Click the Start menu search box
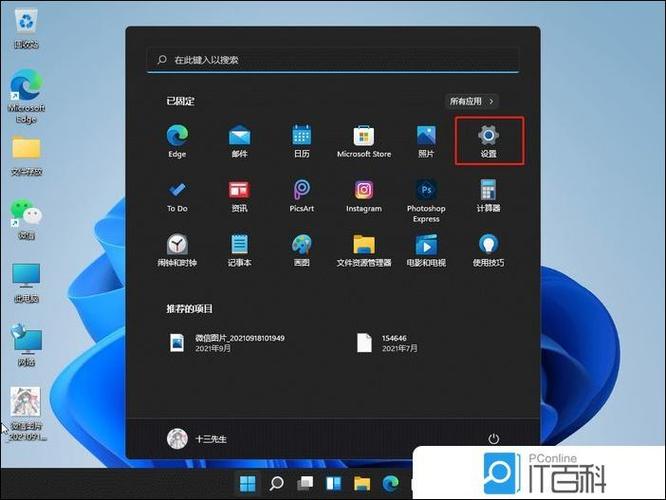The width and height of the screenshot is (666, 500). click(x=332, y=60)
